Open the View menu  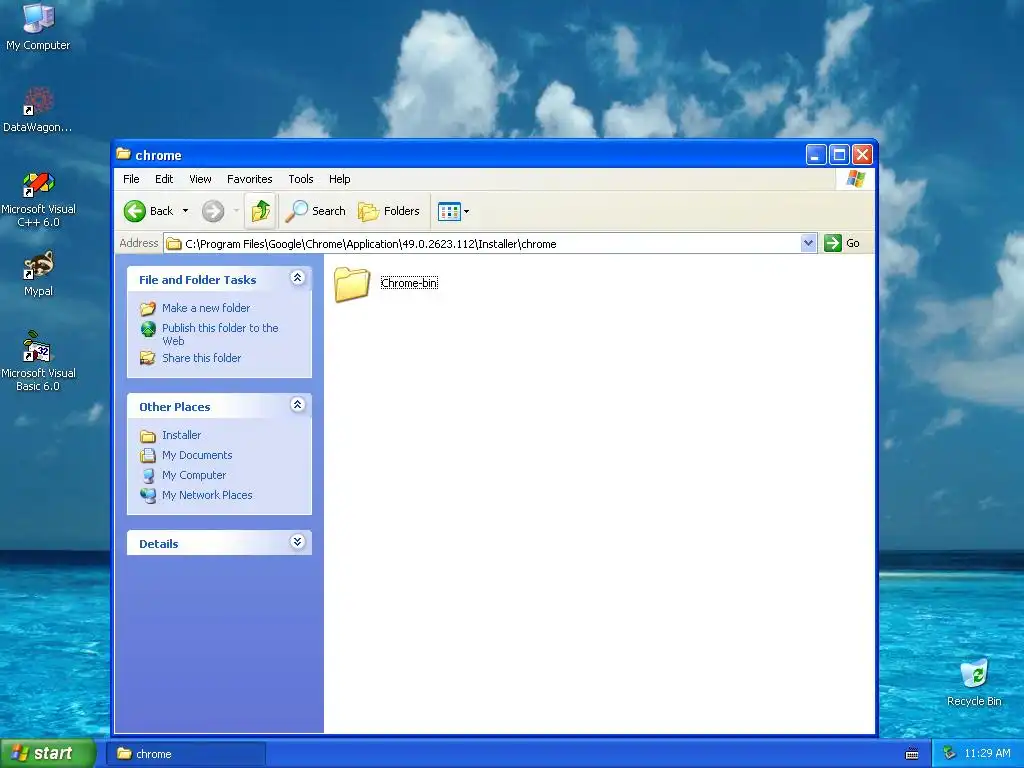pos(200,179)
